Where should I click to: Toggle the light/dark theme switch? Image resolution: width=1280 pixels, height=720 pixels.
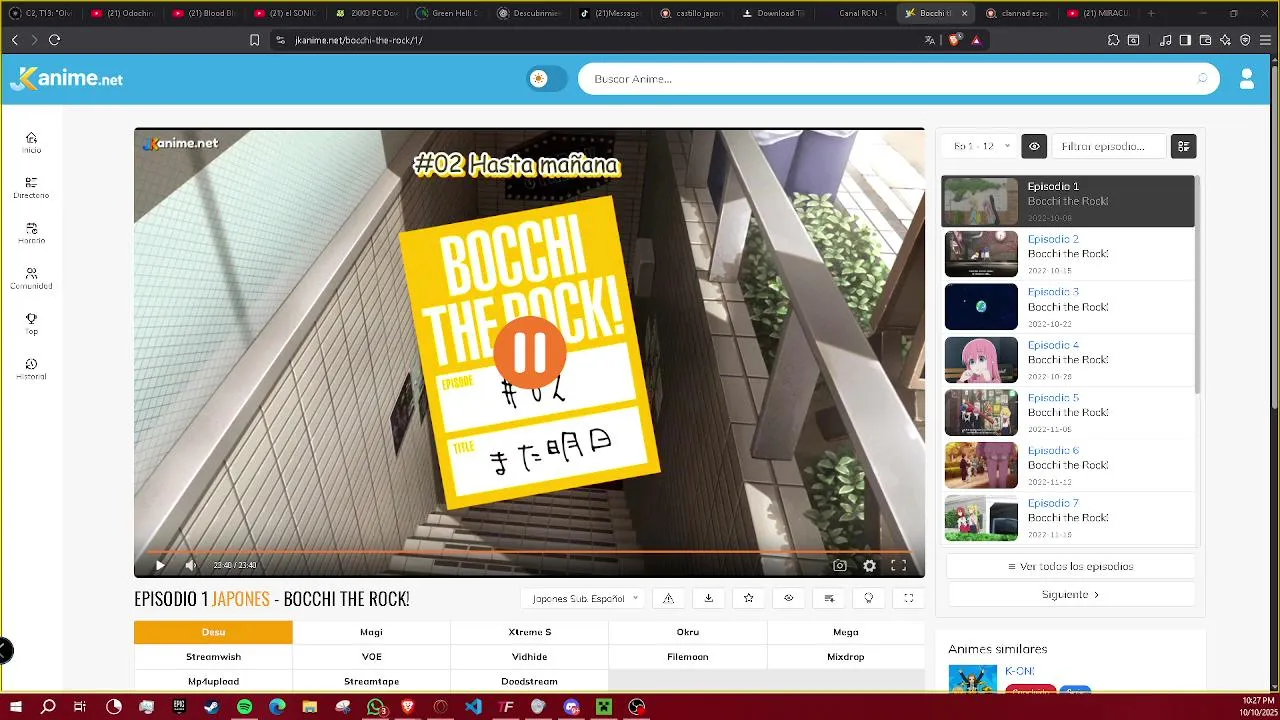tap(547, 79)
